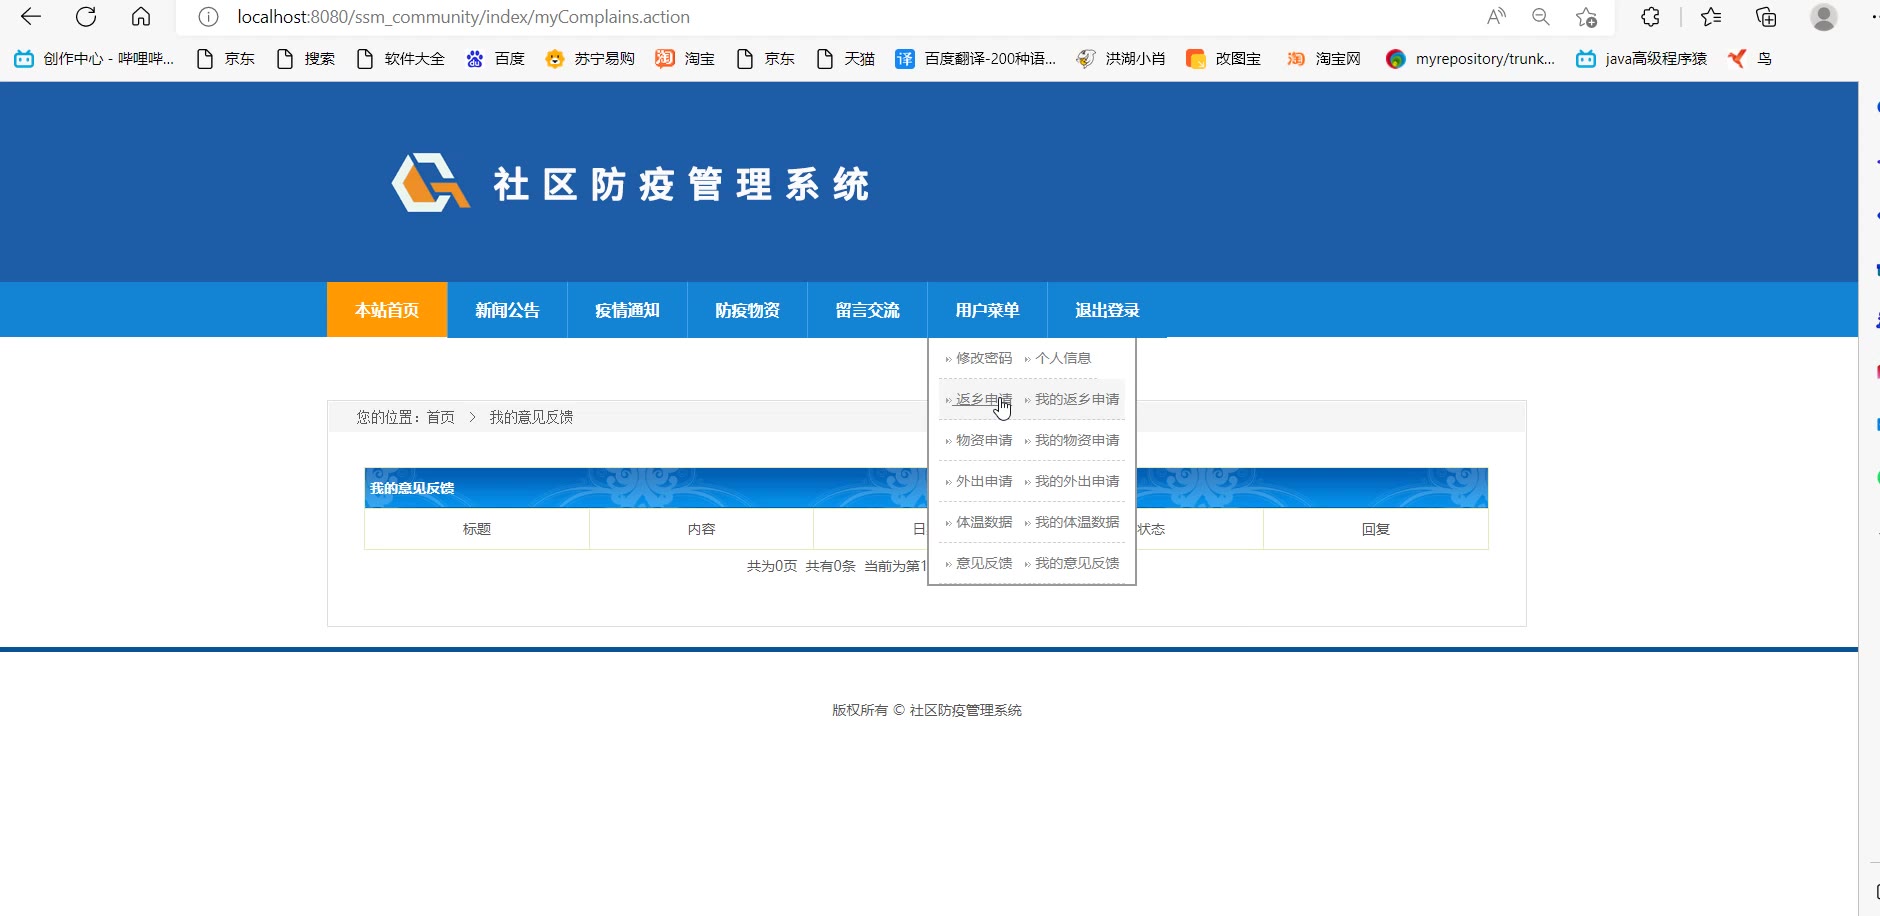Click the browser address bar URL

(x=463, y=17)
